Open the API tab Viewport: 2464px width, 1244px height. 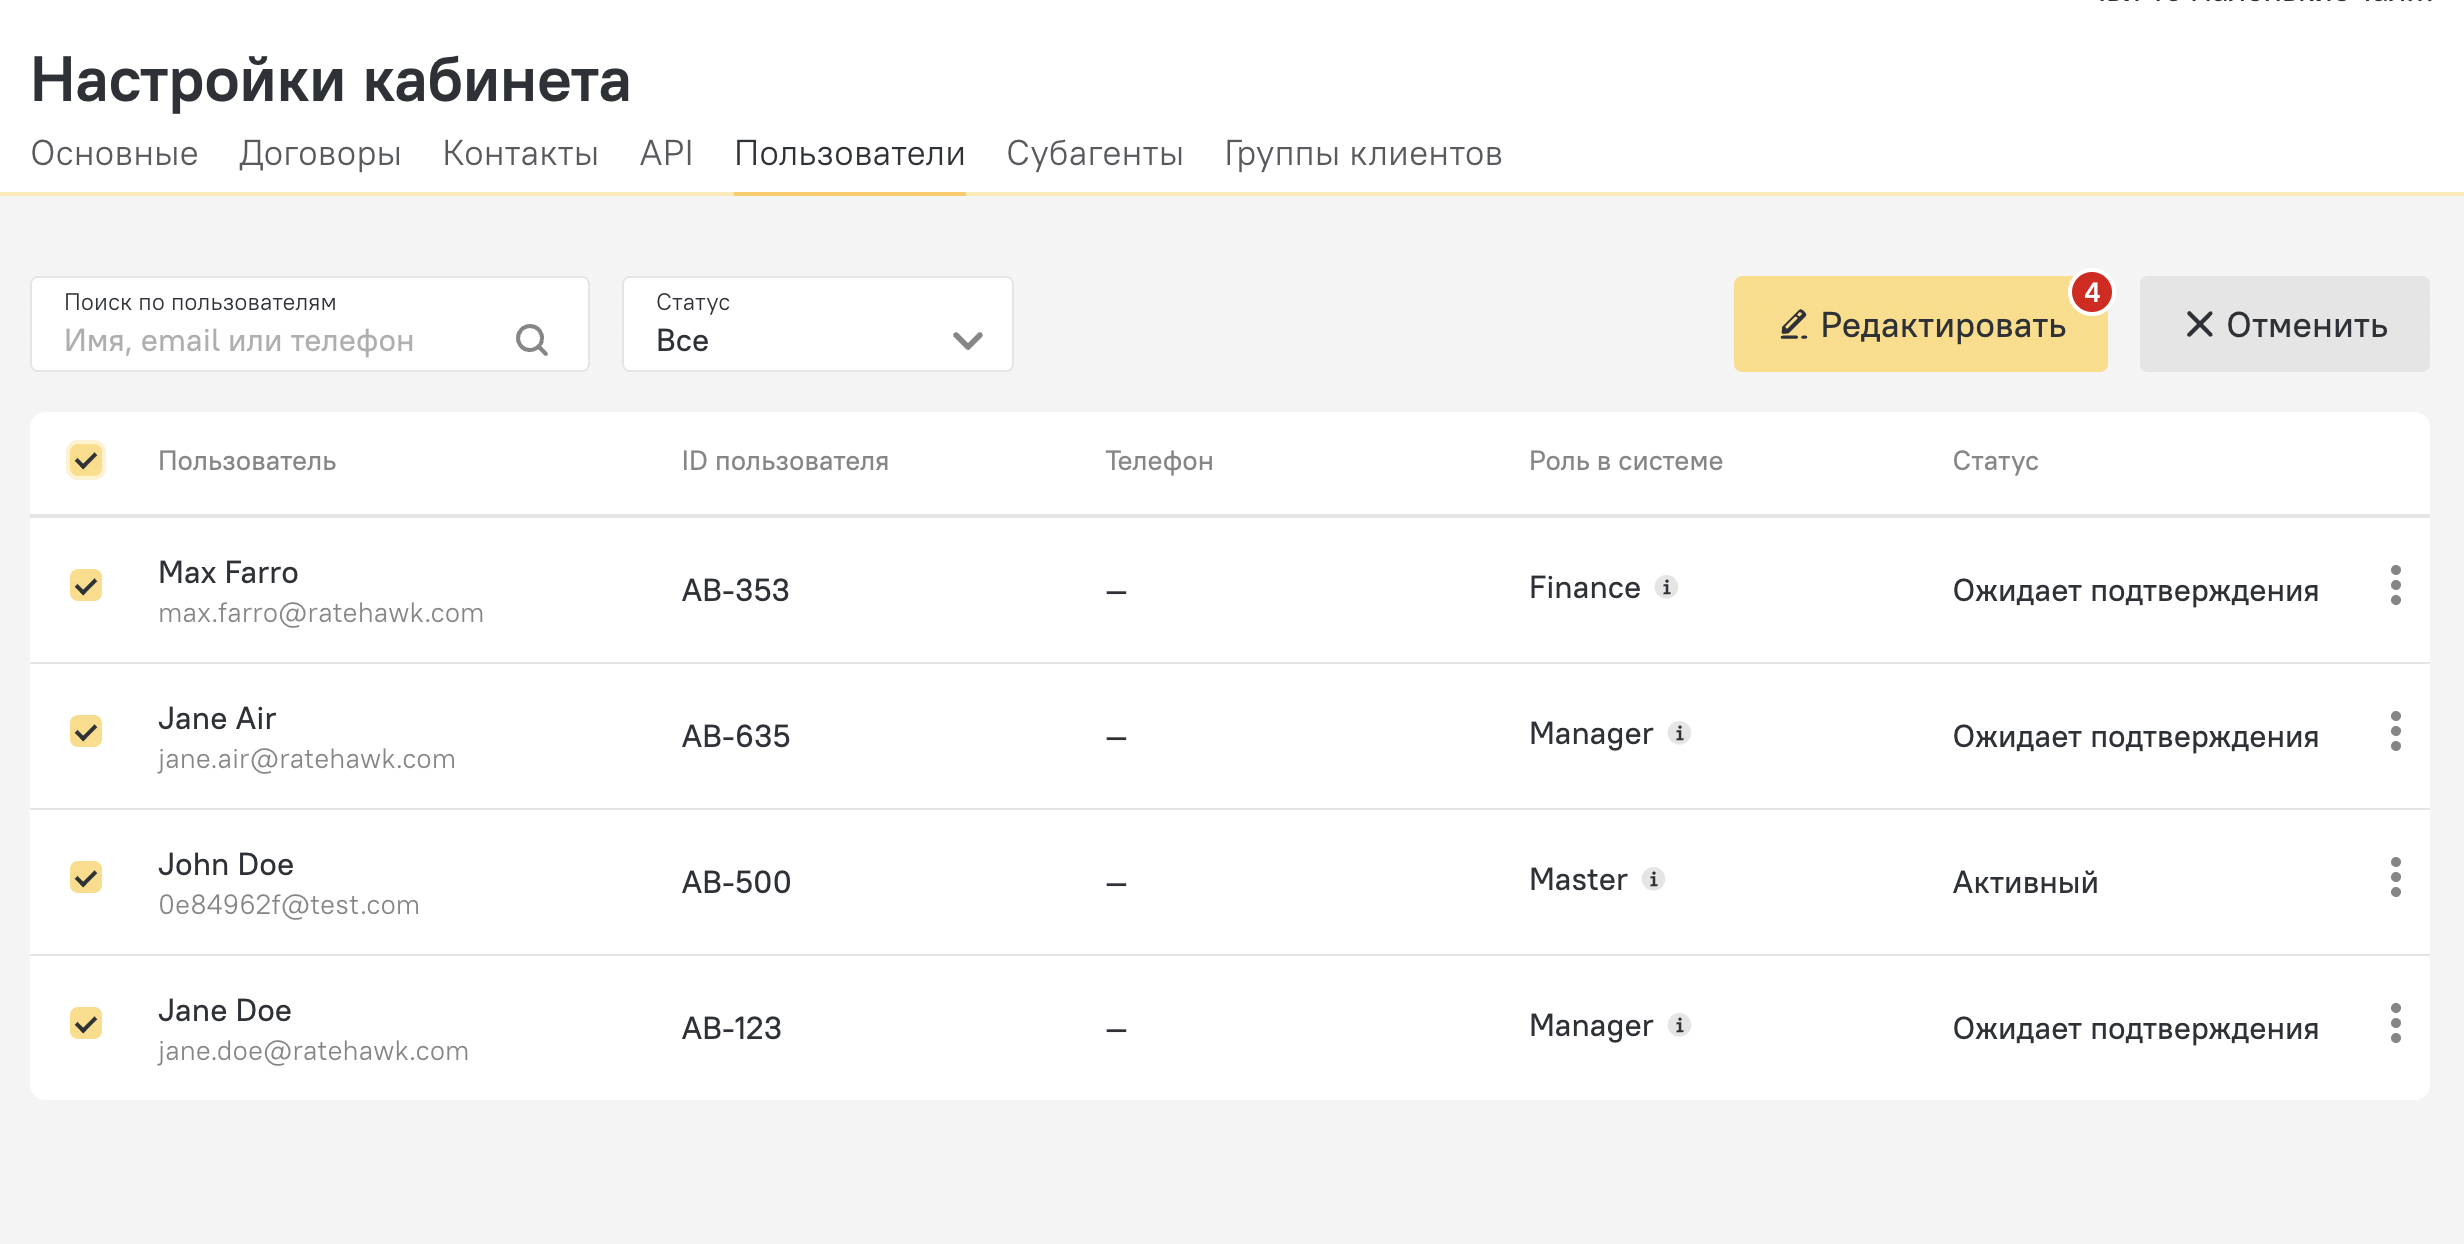coord(666,154)
